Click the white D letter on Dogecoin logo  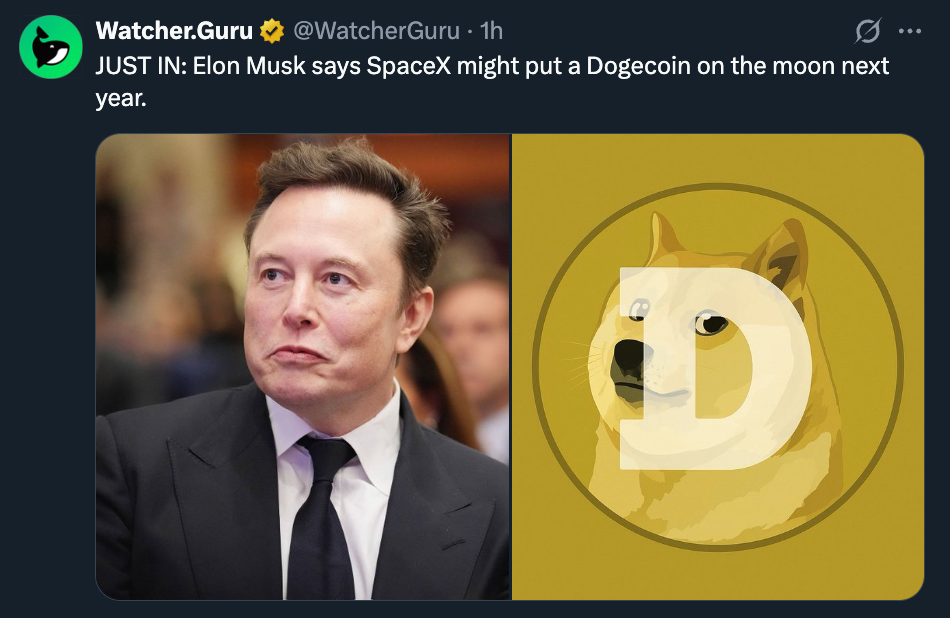tap(715, 368)
